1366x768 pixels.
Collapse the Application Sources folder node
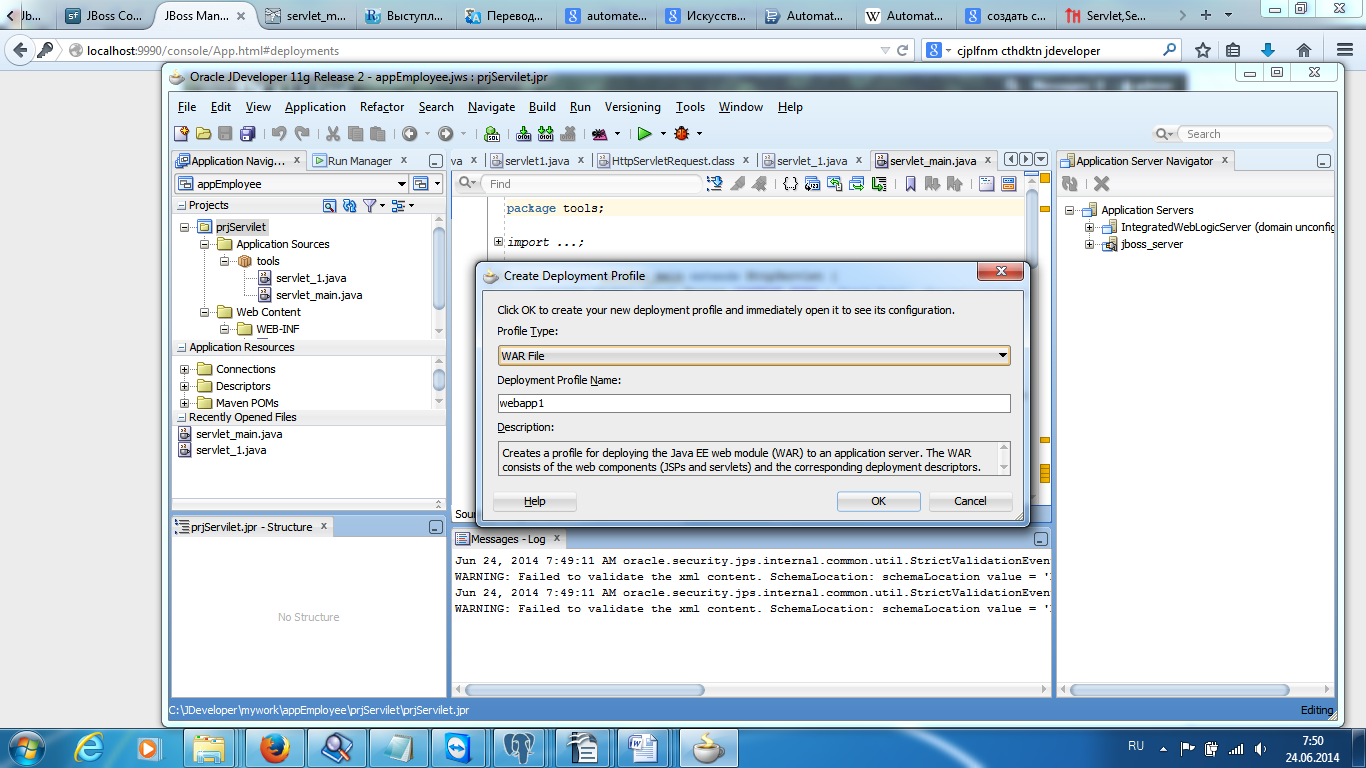point(204,244)
